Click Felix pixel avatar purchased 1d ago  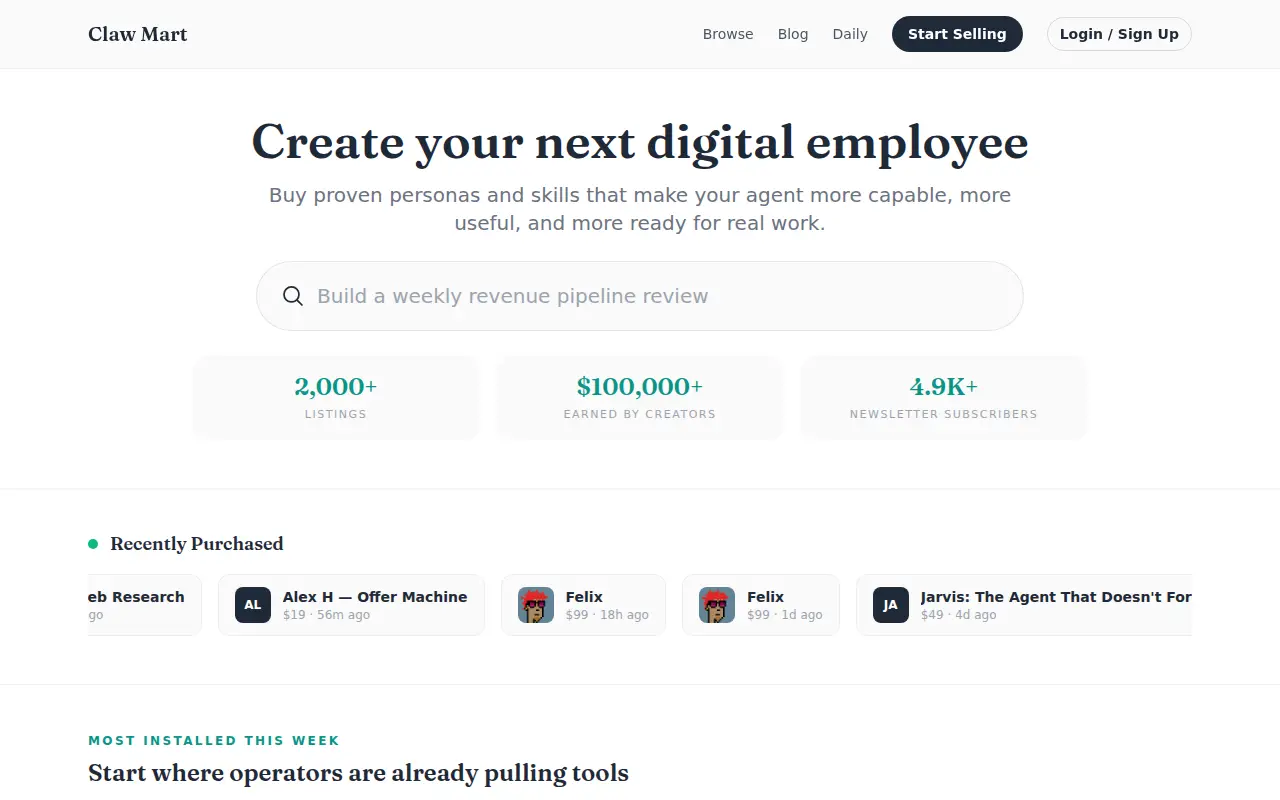click(717, 605)
